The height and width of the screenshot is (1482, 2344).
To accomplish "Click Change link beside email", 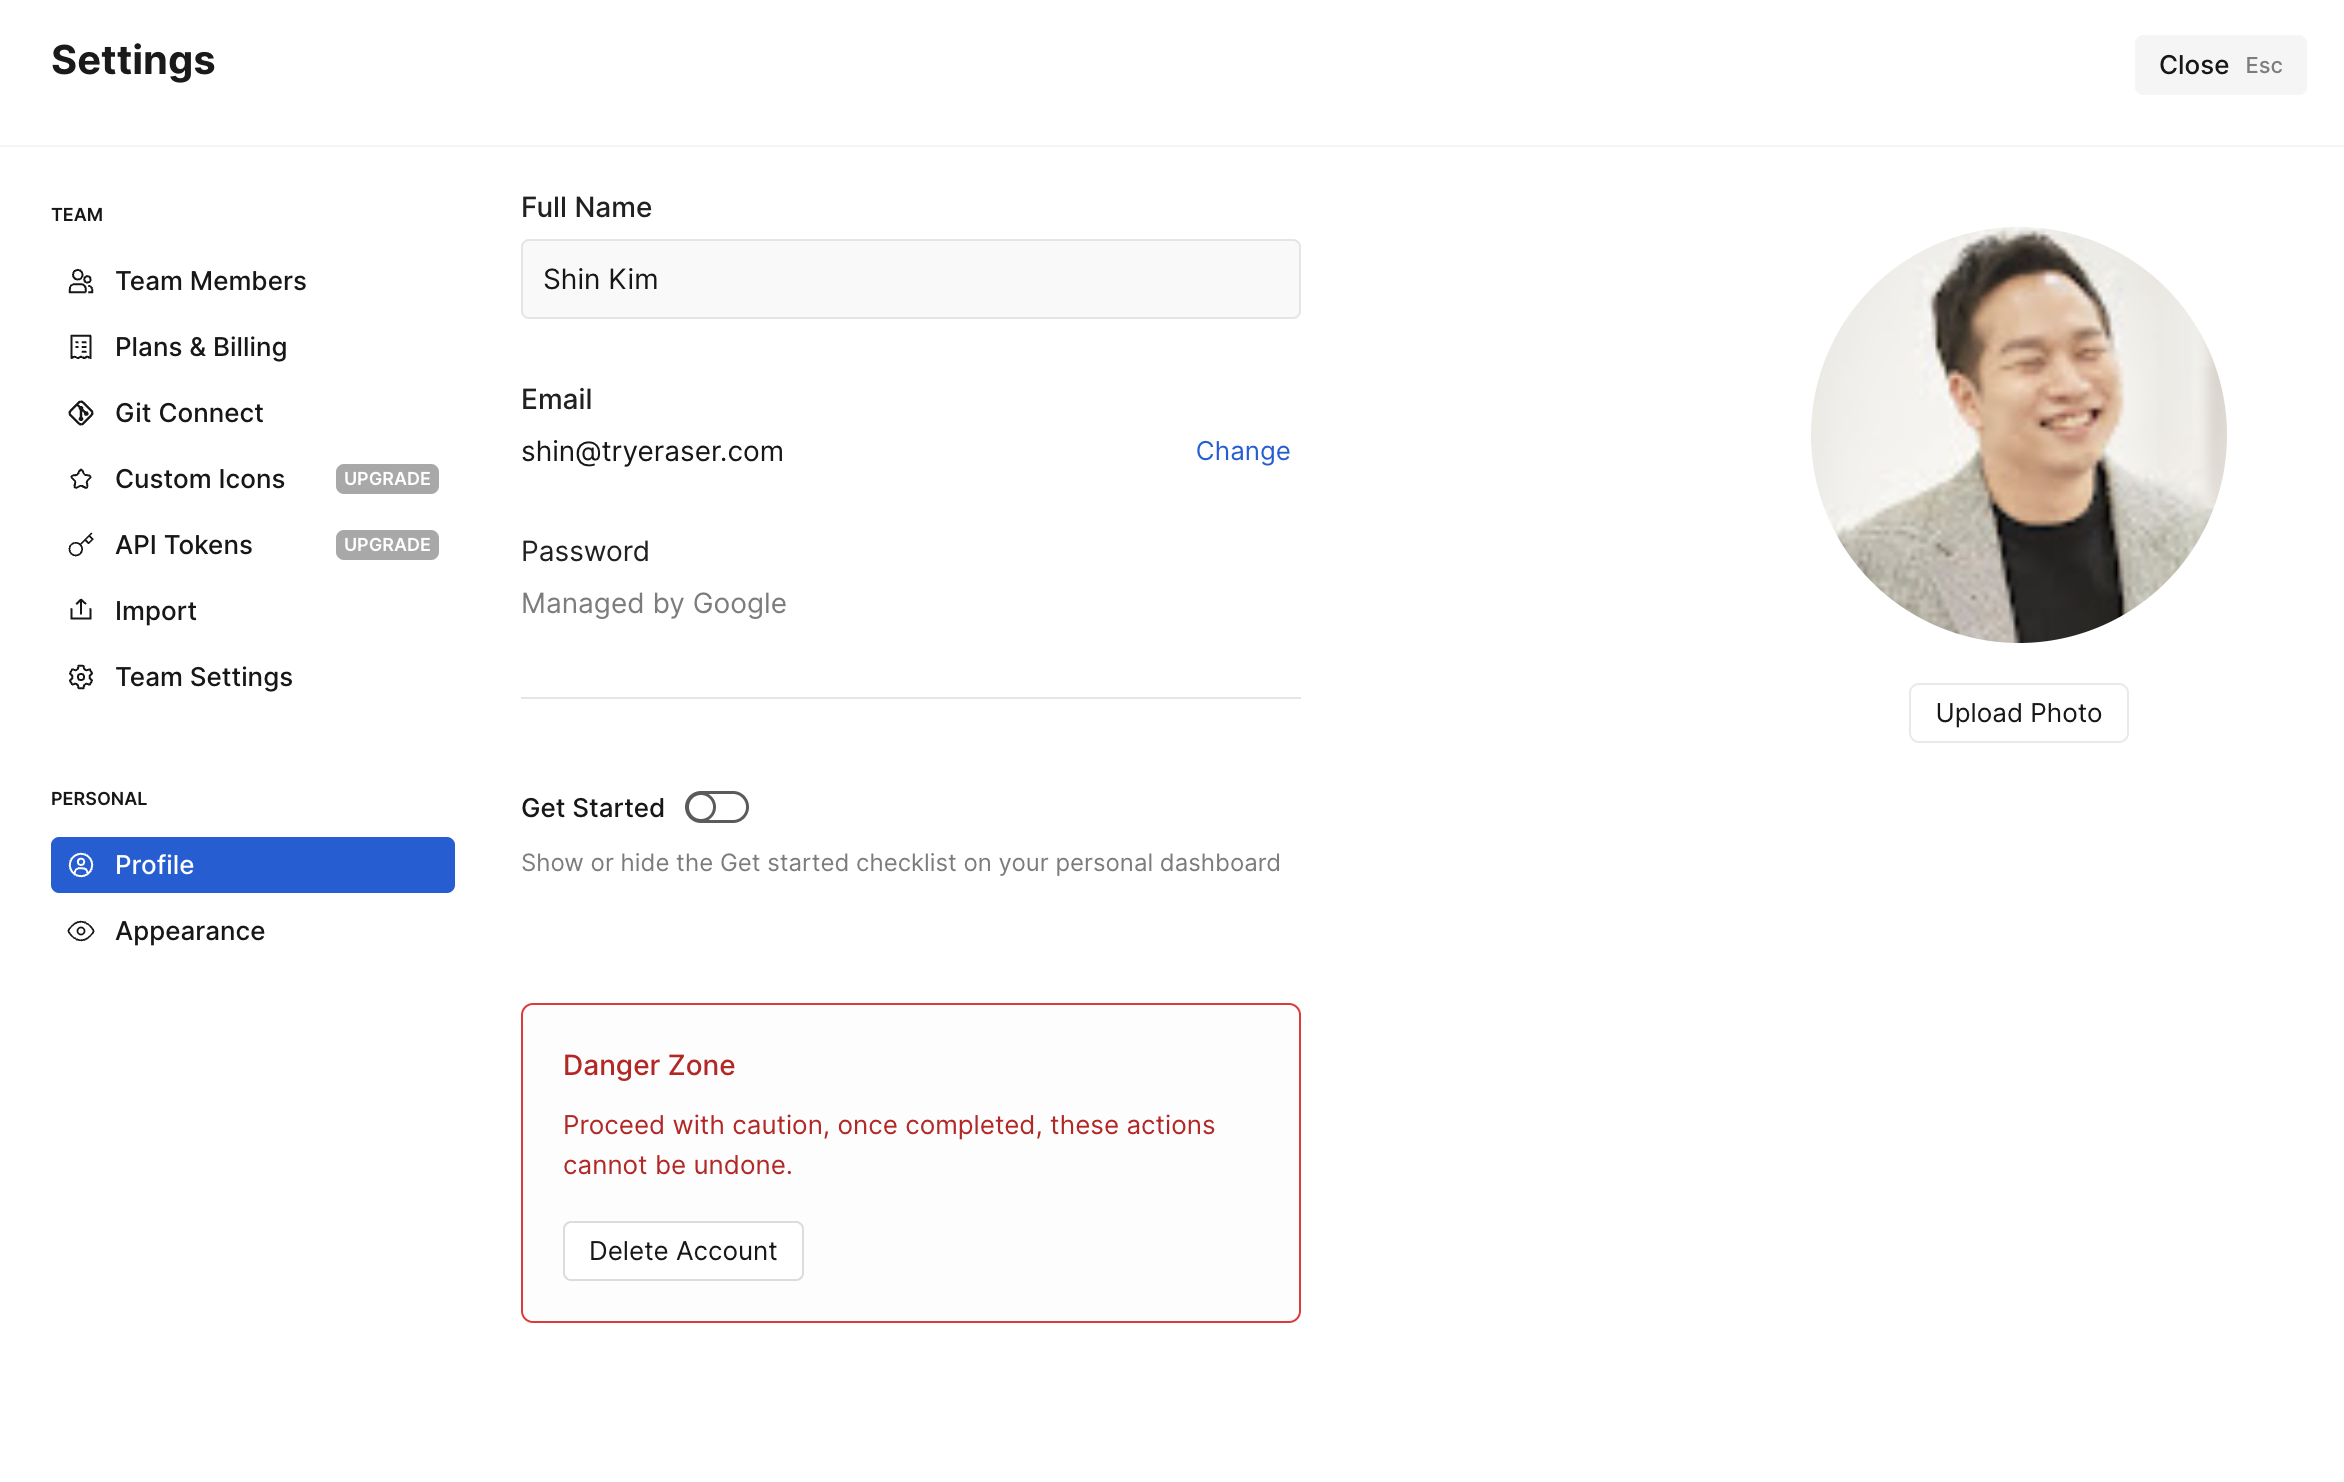I will click(x=1243, y=451).
